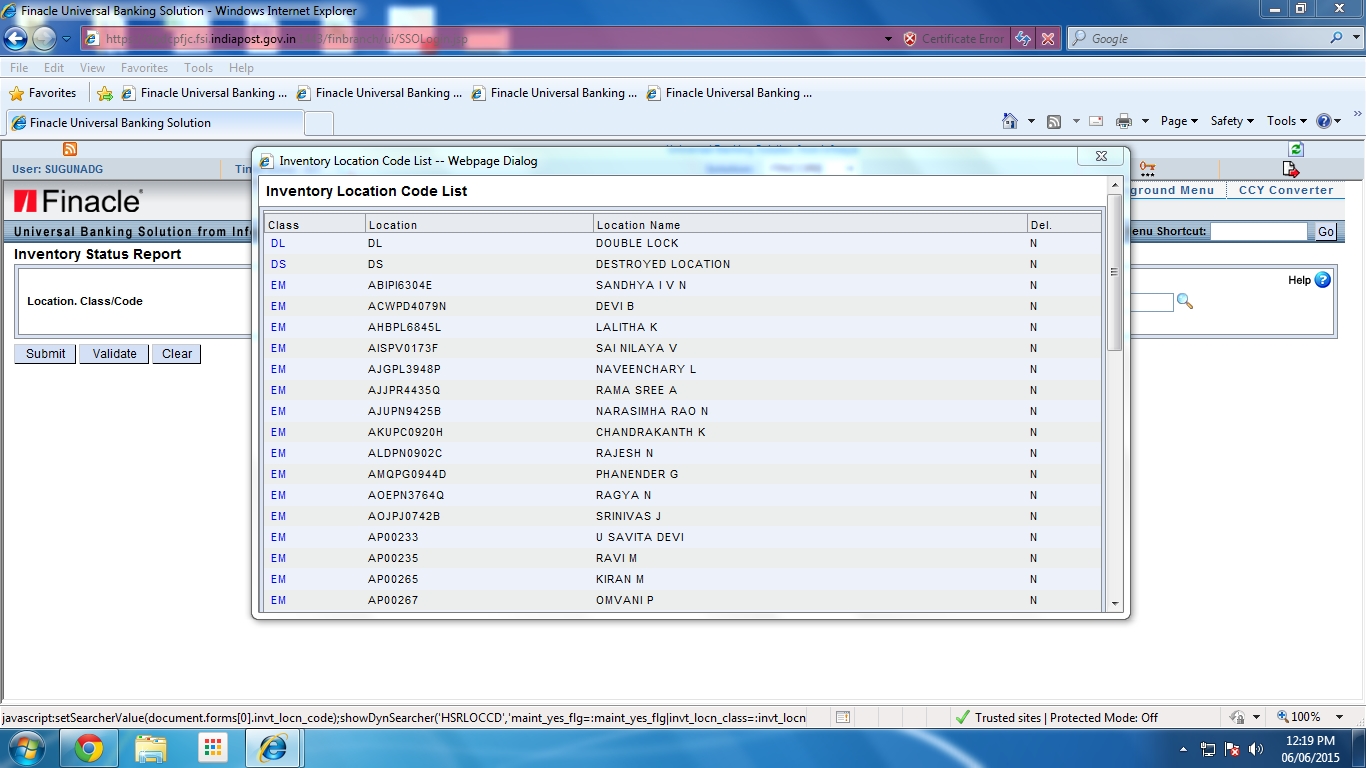Open Help using the blue question mark icon
Image resolution: width=1366 pixels, height=768 pixels.
click(1321, 280)
